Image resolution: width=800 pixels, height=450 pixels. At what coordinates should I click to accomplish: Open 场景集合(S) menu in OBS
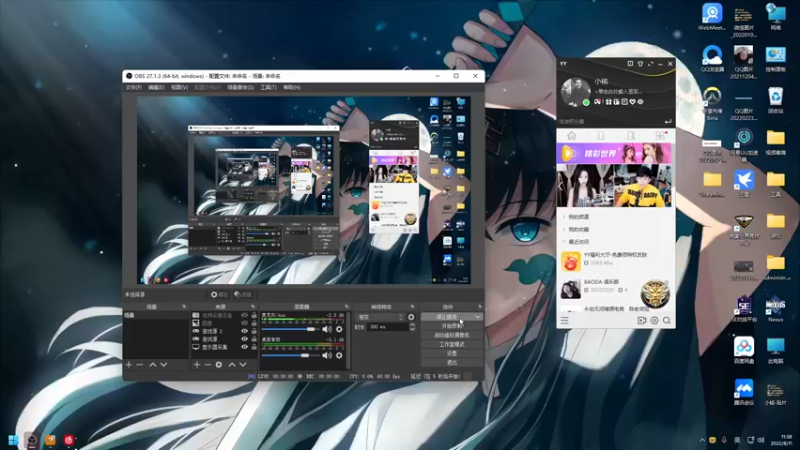coord(240,88)
